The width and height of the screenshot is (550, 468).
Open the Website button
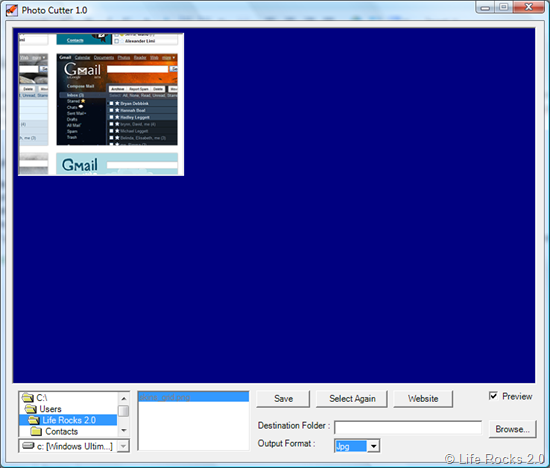[423, 399]
